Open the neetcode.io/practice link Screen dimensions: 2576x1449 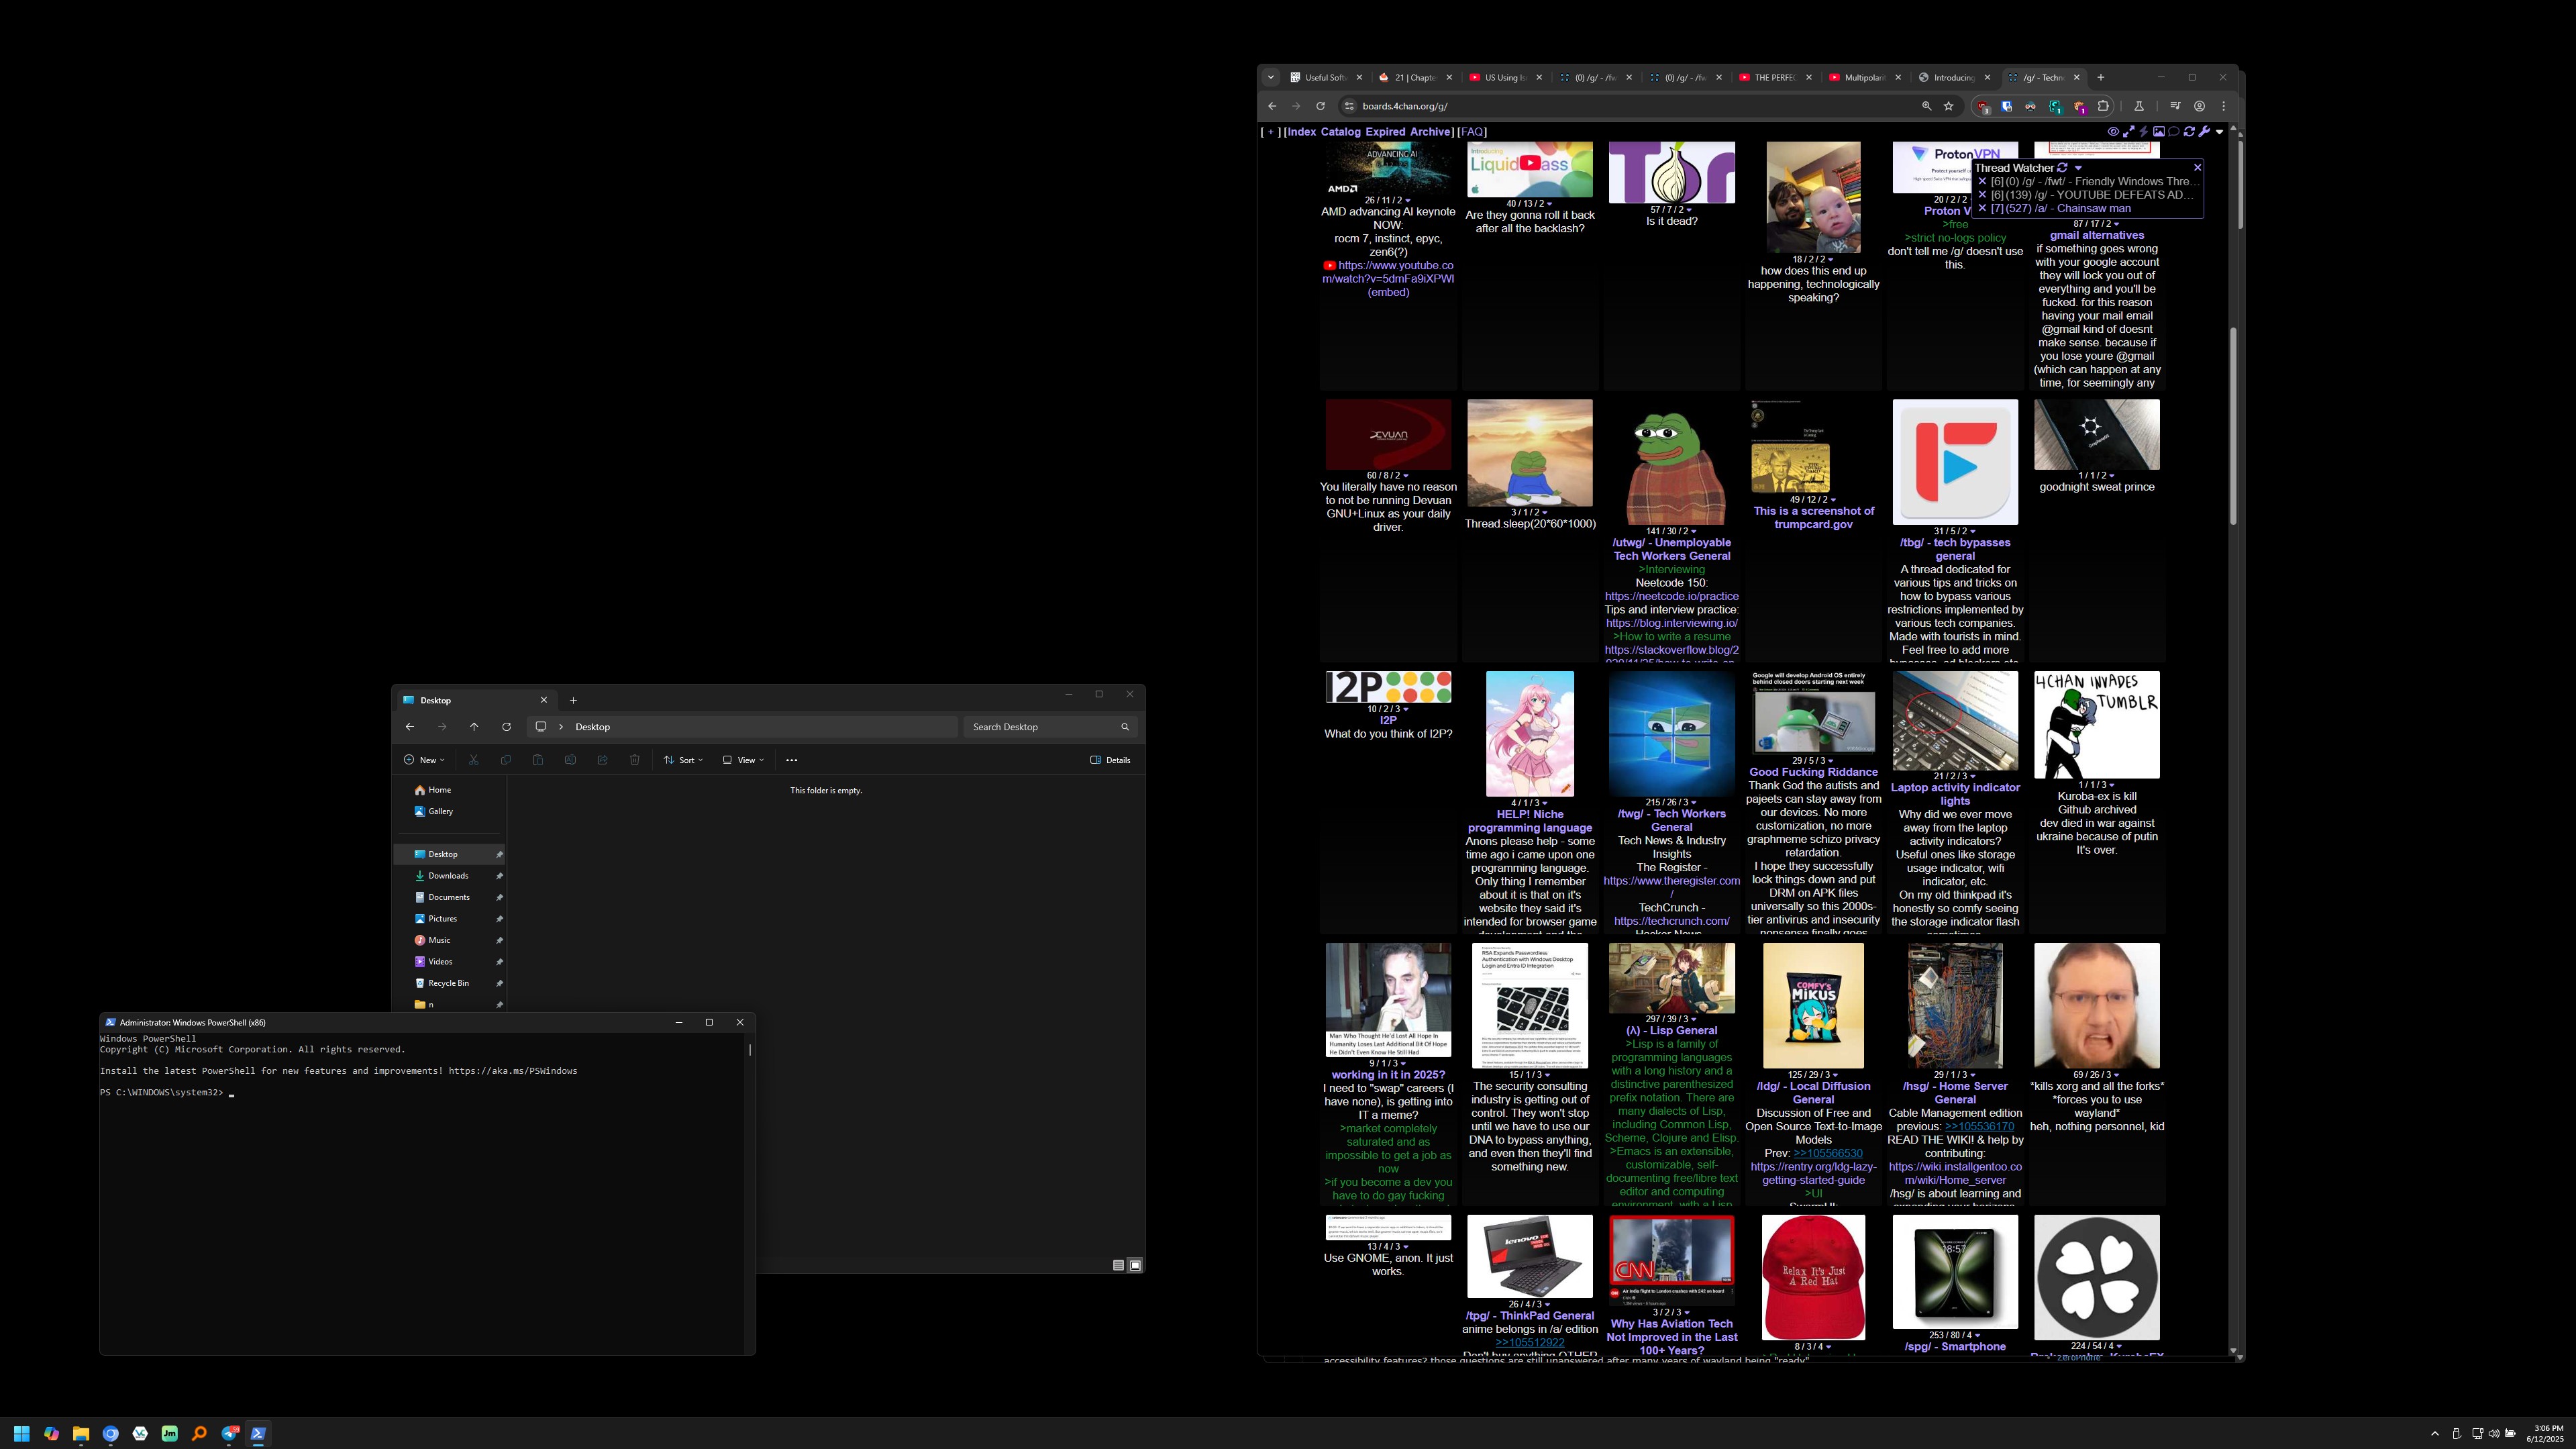coord(1671,596)
